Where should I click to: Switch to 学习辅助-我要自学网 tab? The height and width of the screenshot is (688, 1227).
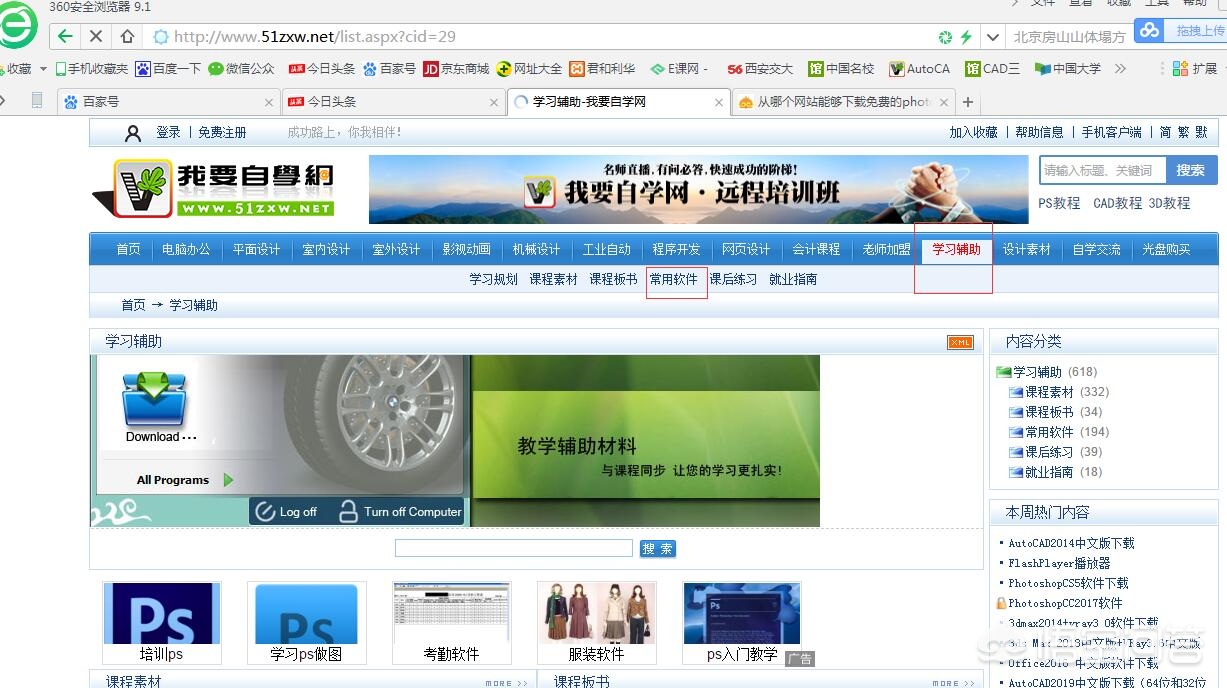[618, 102]
